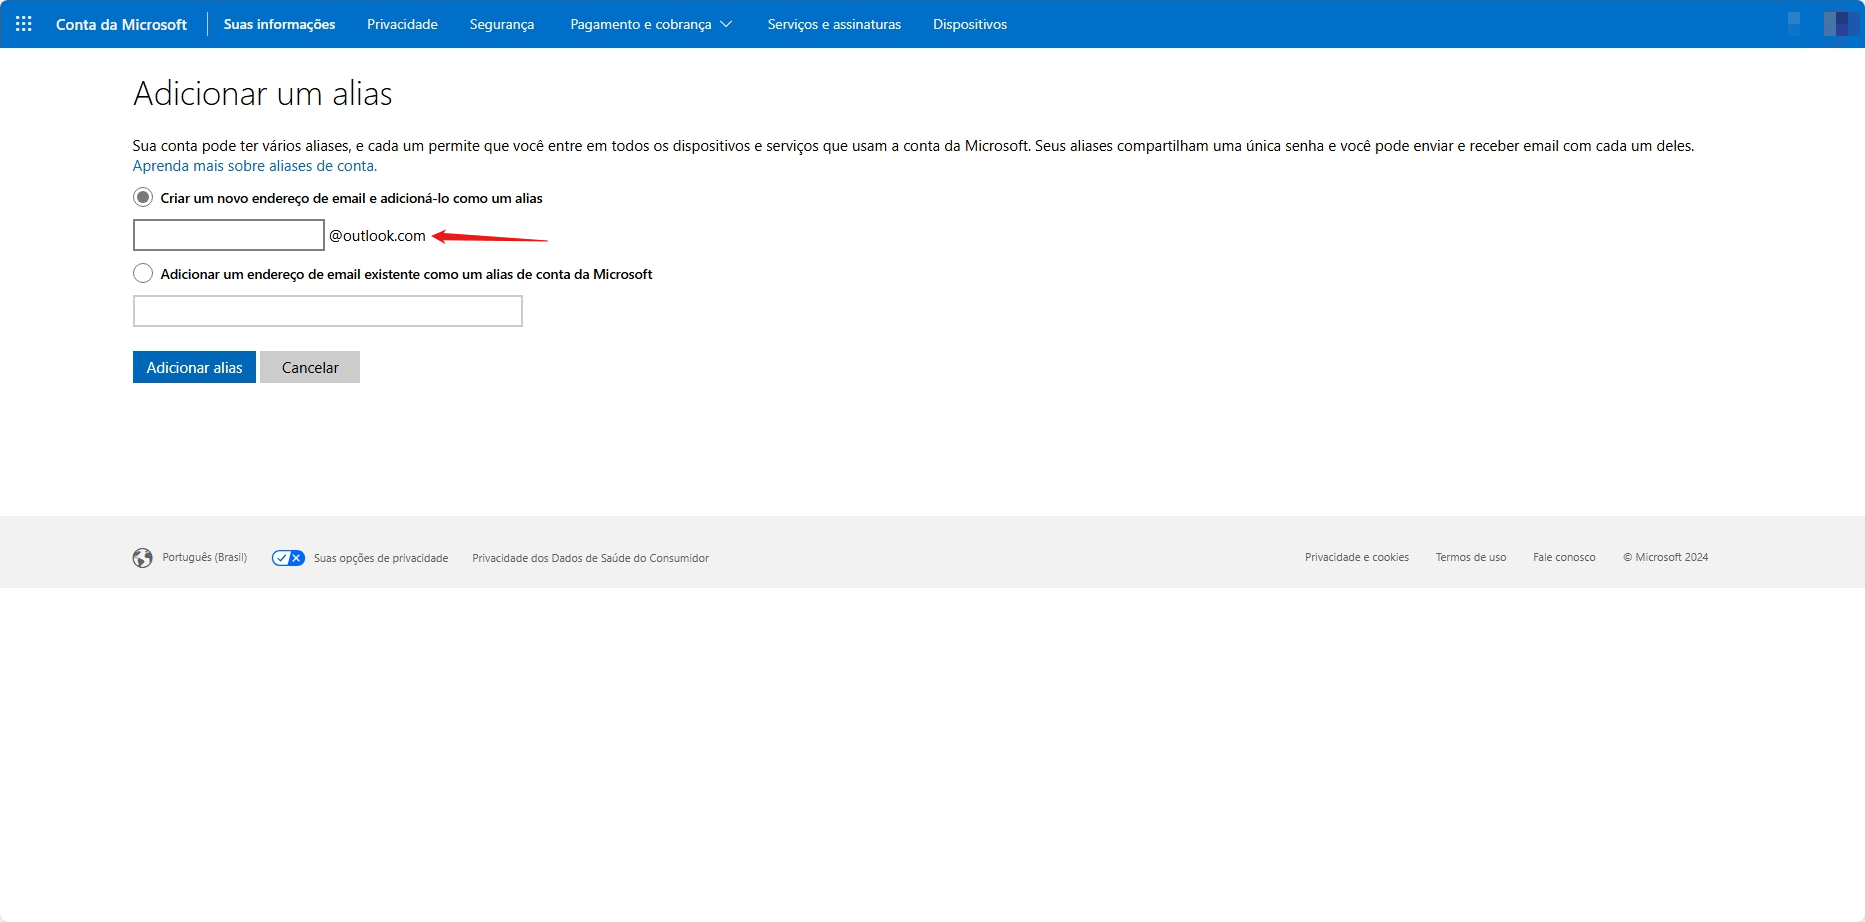Open 'Aprenda mais sobre aliases de conta' link
Viewport: 1865px width, 922px height.
[255, 166]
